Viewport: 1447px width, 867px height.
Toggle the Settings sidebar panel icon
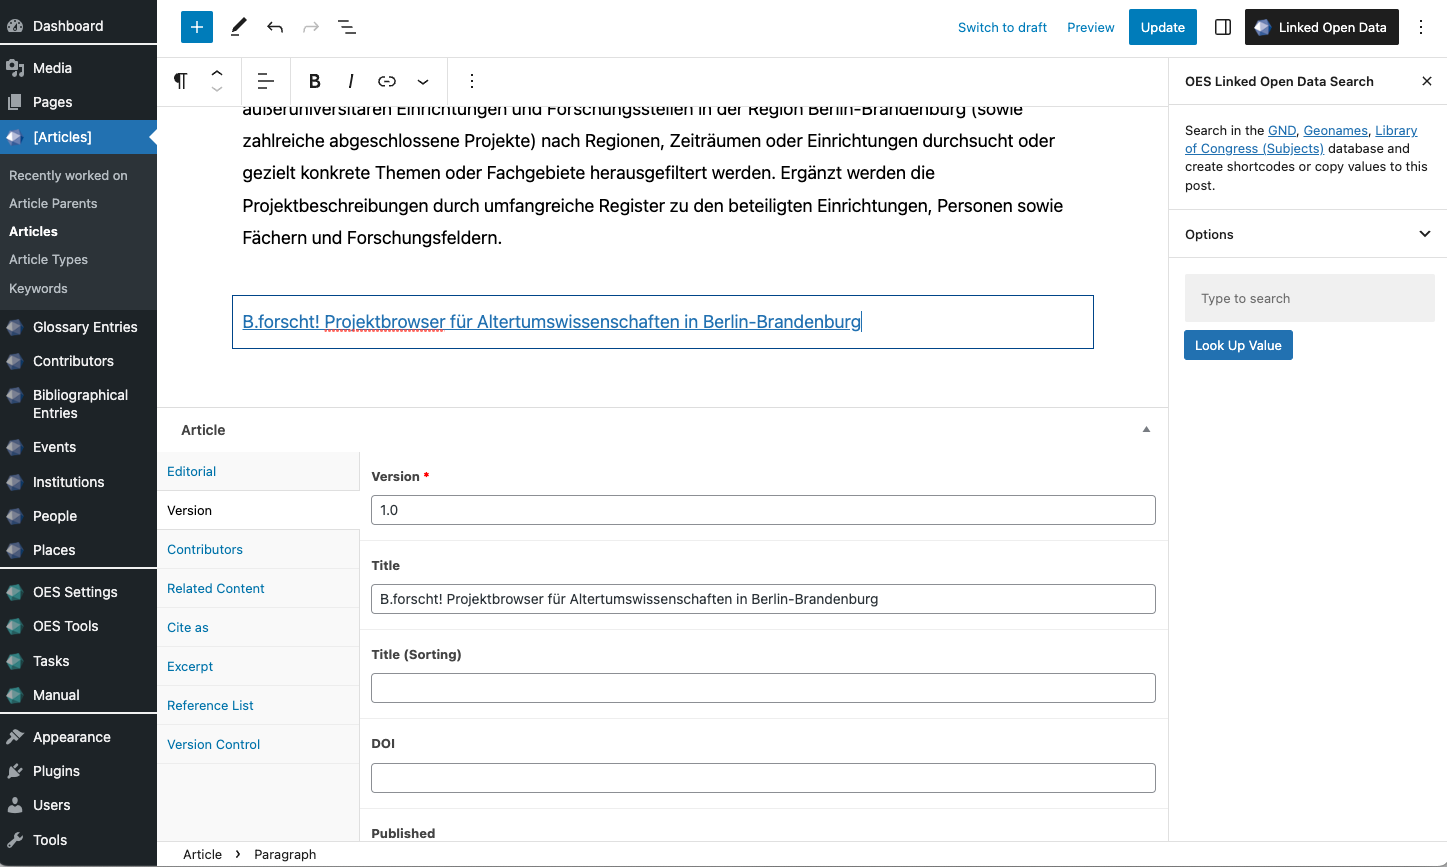[x=1223, y=27]
